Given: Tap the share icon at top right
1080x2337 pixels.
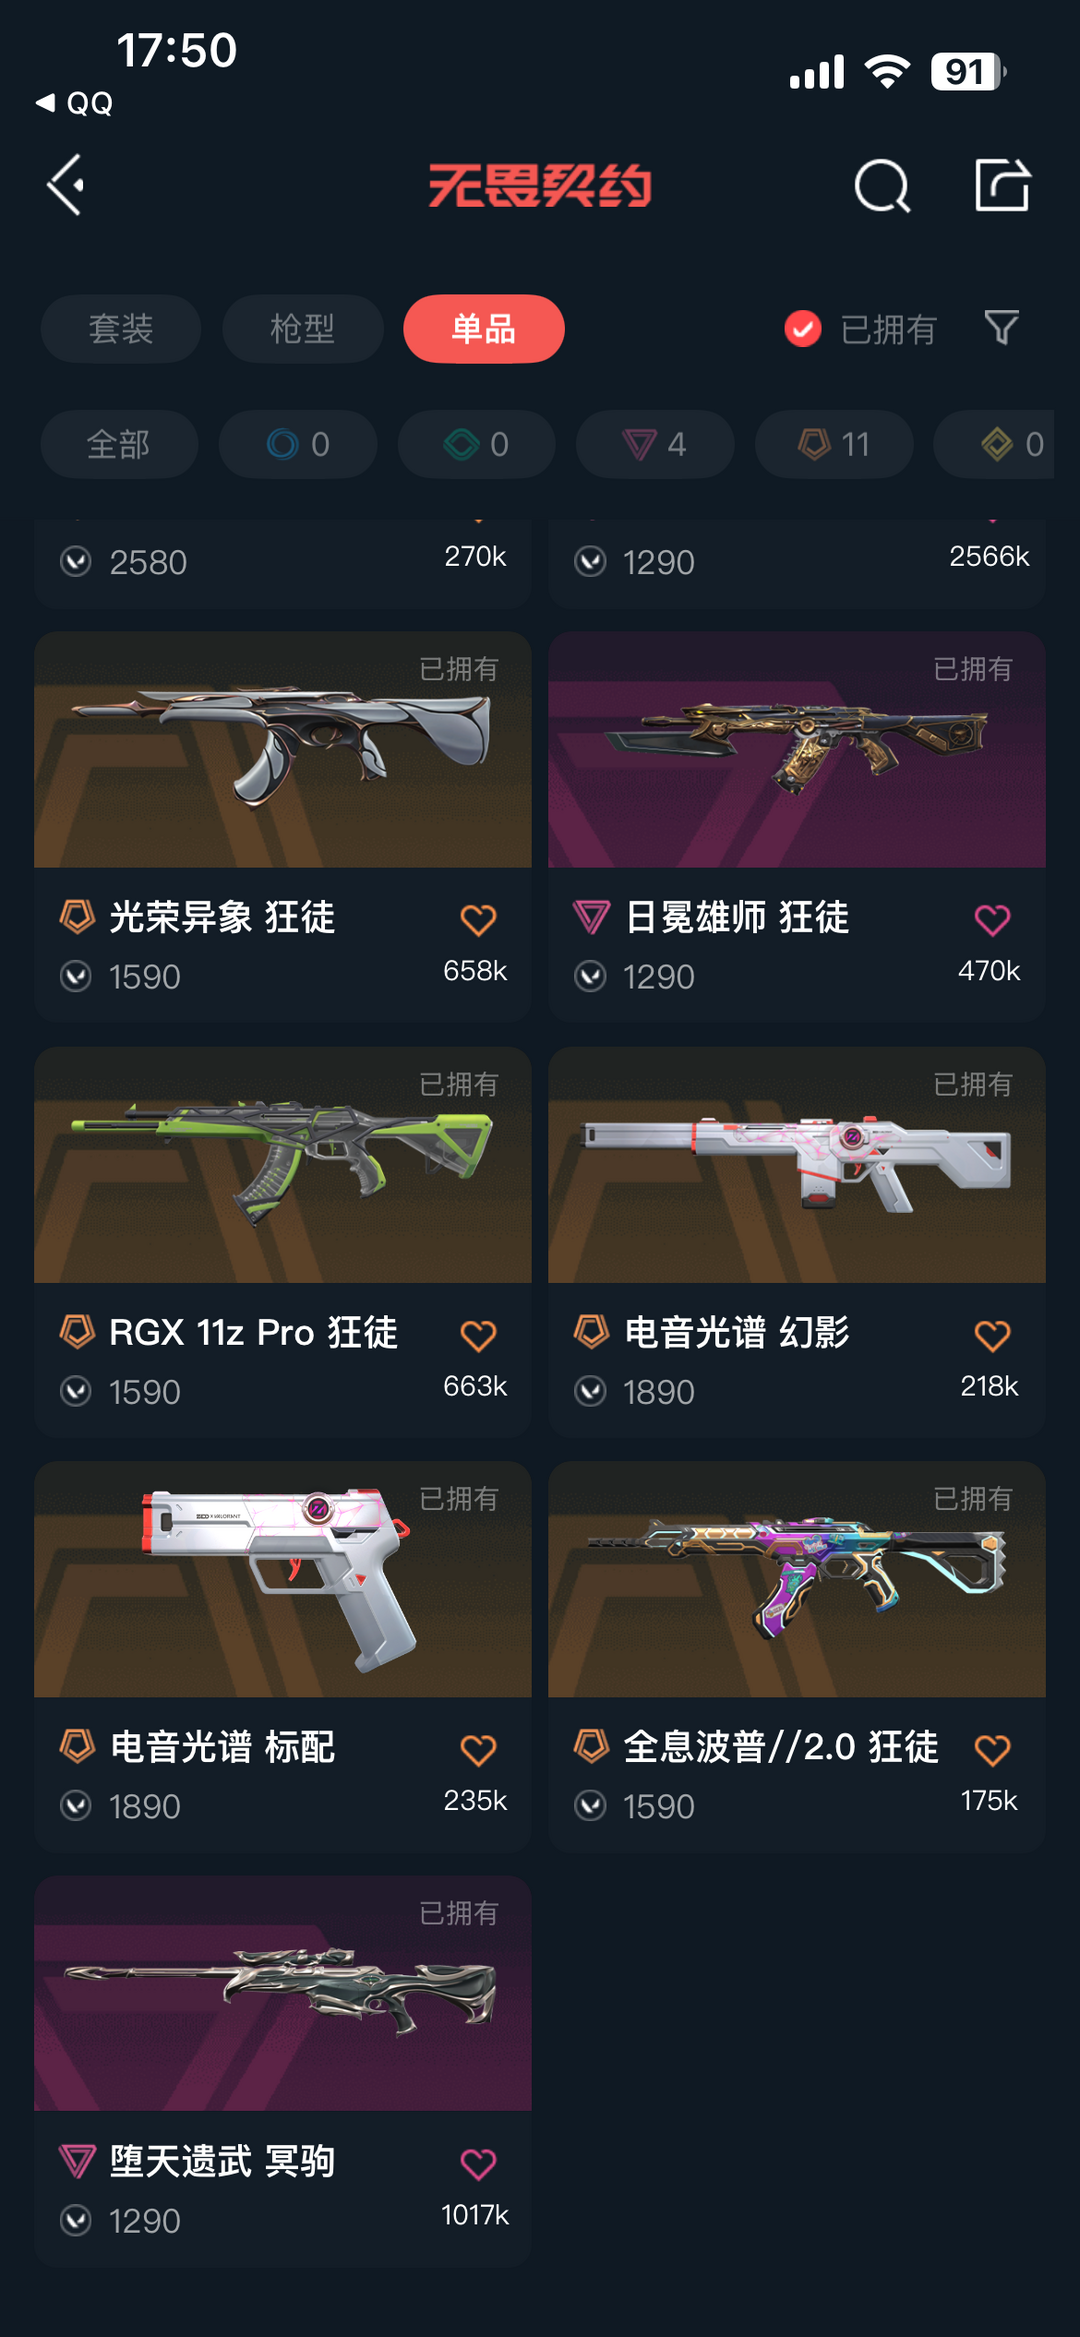Looking at the screenshot, I should pos(1002,185).
